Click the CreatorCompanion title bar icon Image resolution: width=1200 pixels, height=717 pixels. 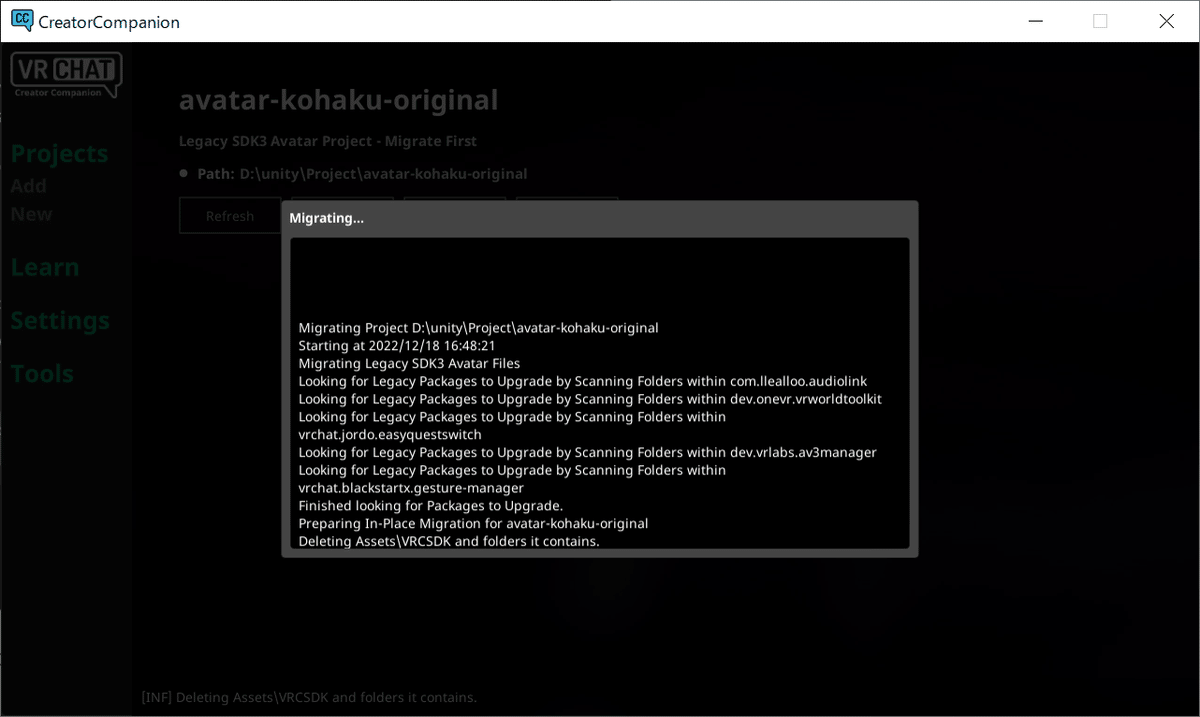coord(21,21)
